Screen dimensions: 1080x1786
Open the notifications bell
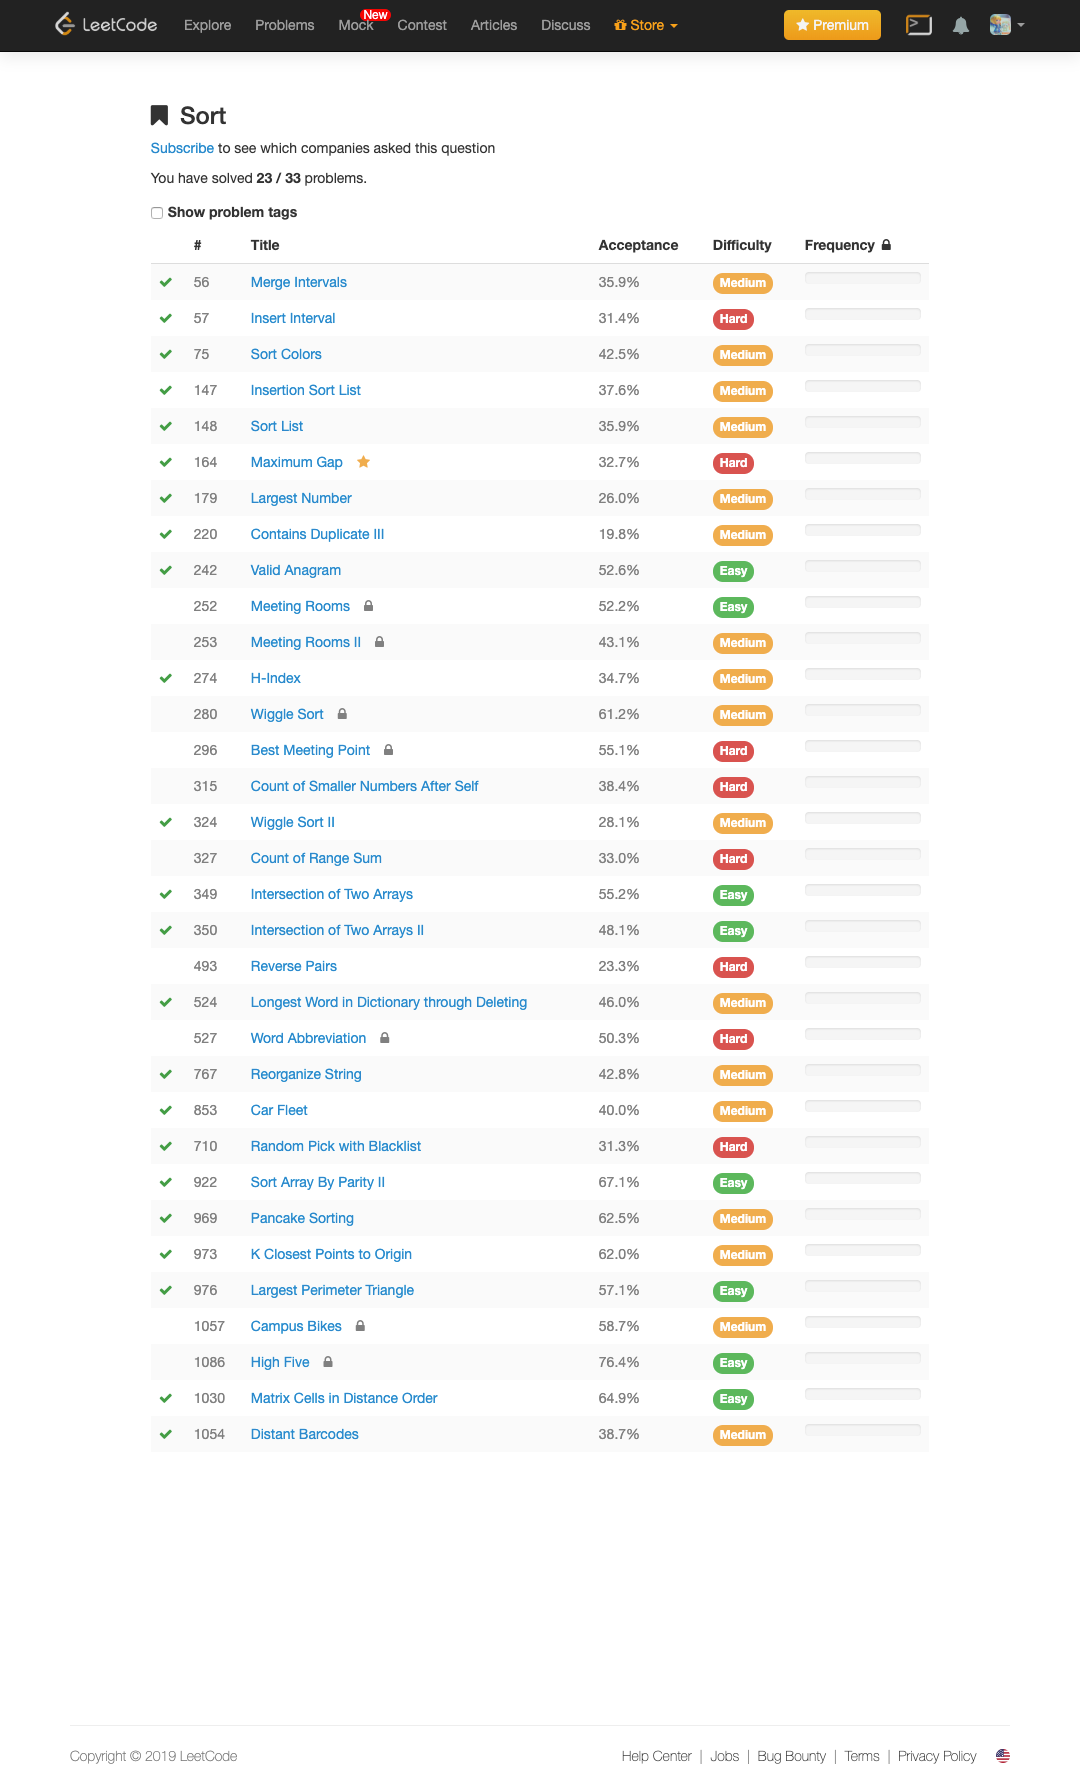coord(960,26)
